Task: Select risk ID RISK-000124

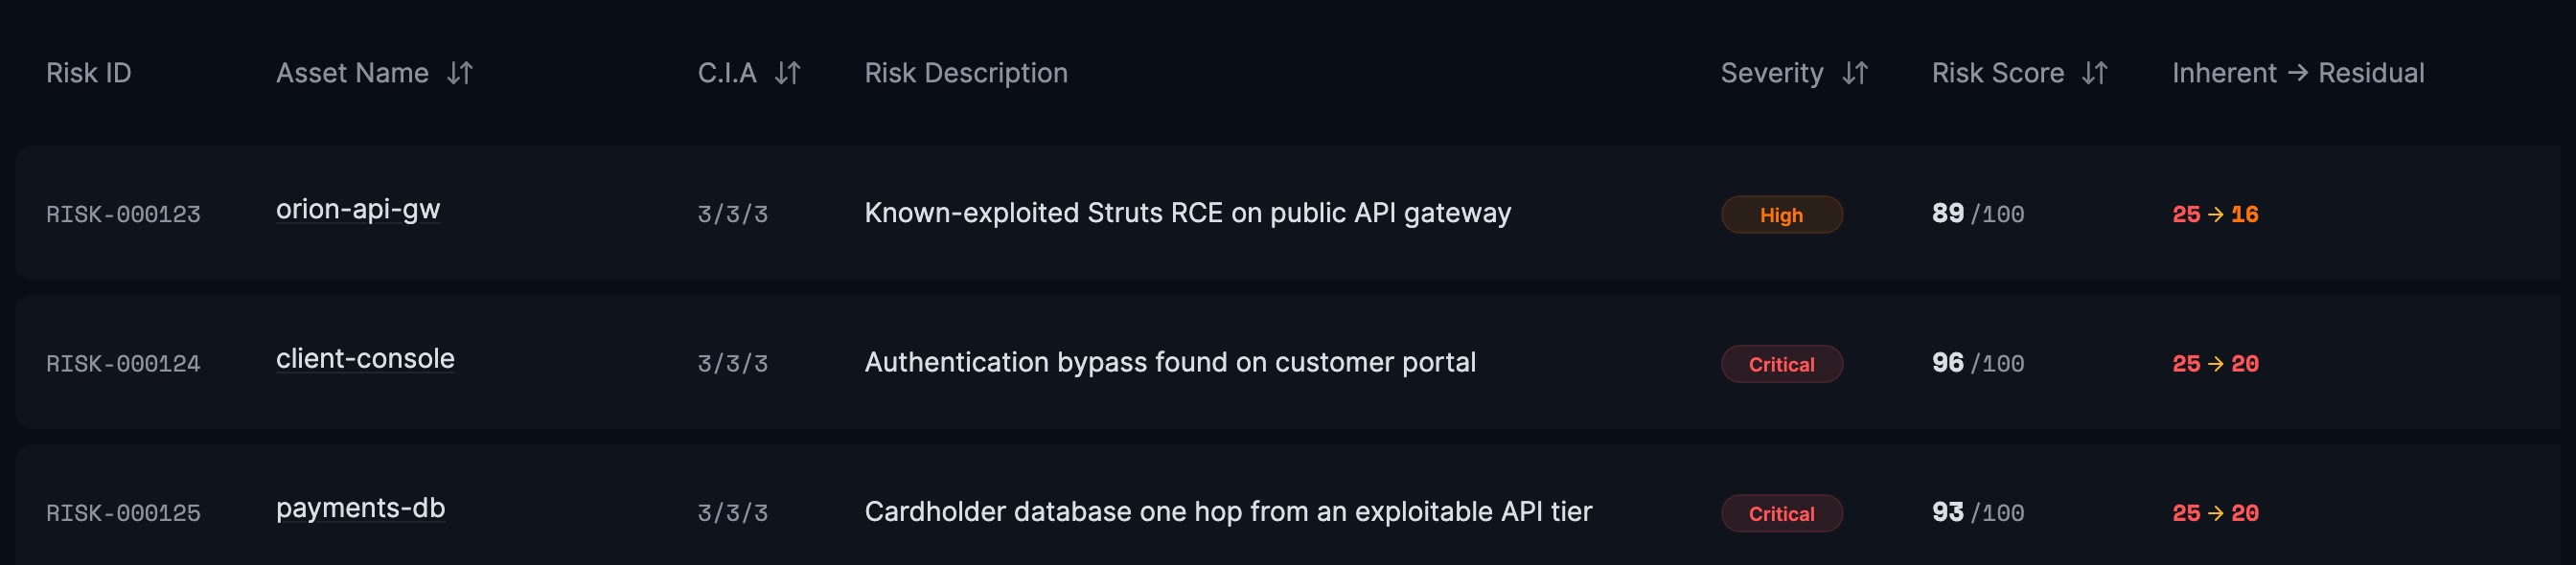Action: (123, 364)
